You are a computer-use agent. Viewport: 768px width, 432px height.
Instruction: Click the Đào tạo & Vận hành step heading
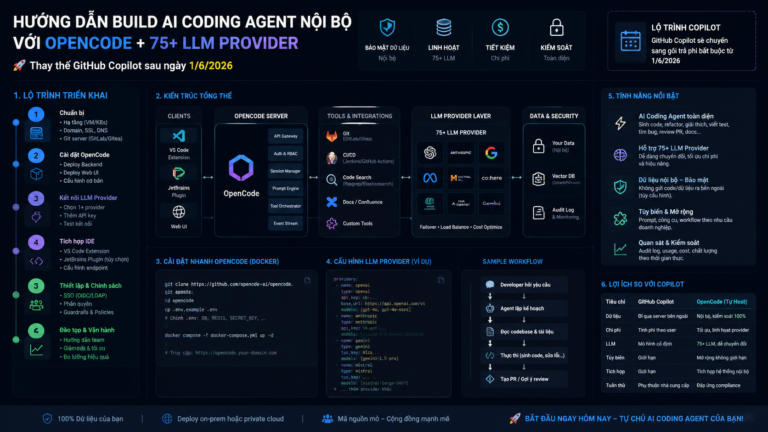coord(87,330)
